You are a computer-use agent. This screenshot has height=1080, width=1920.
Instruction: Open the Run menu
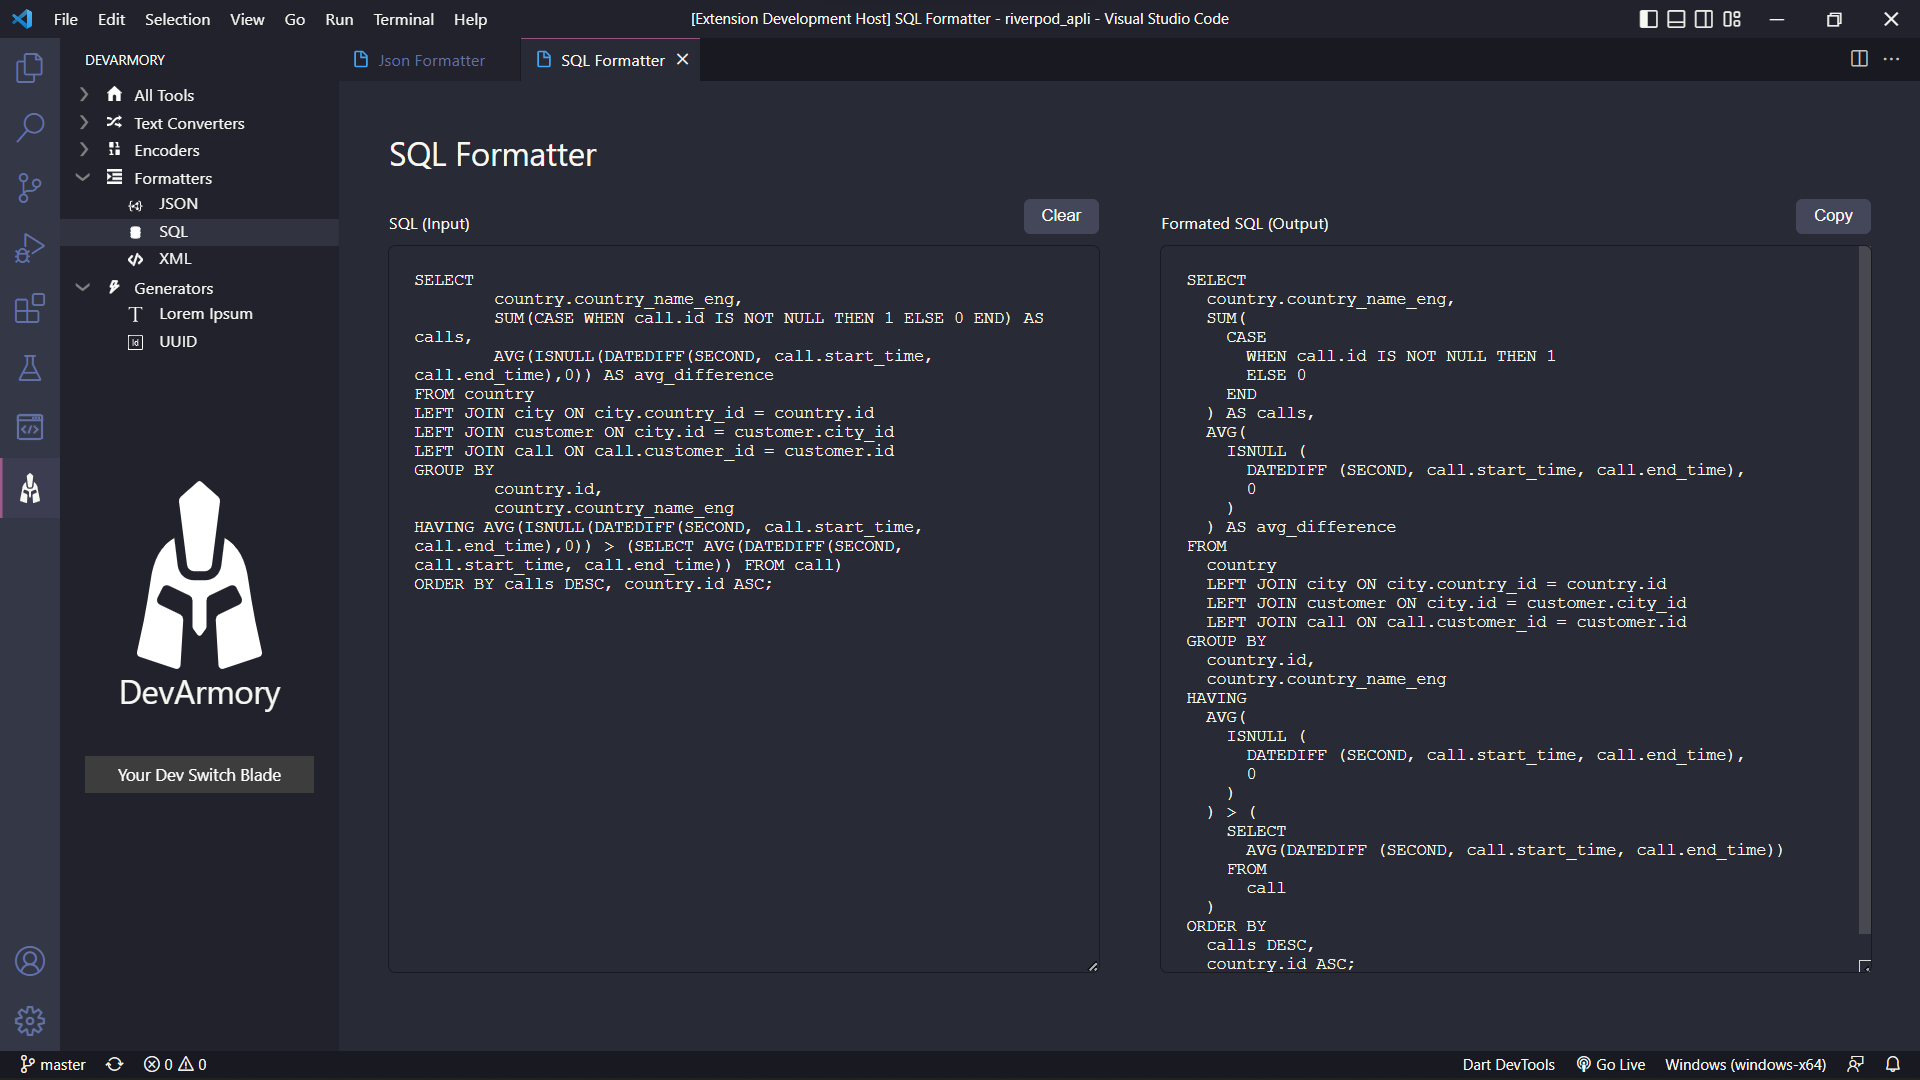coord(339,19)
